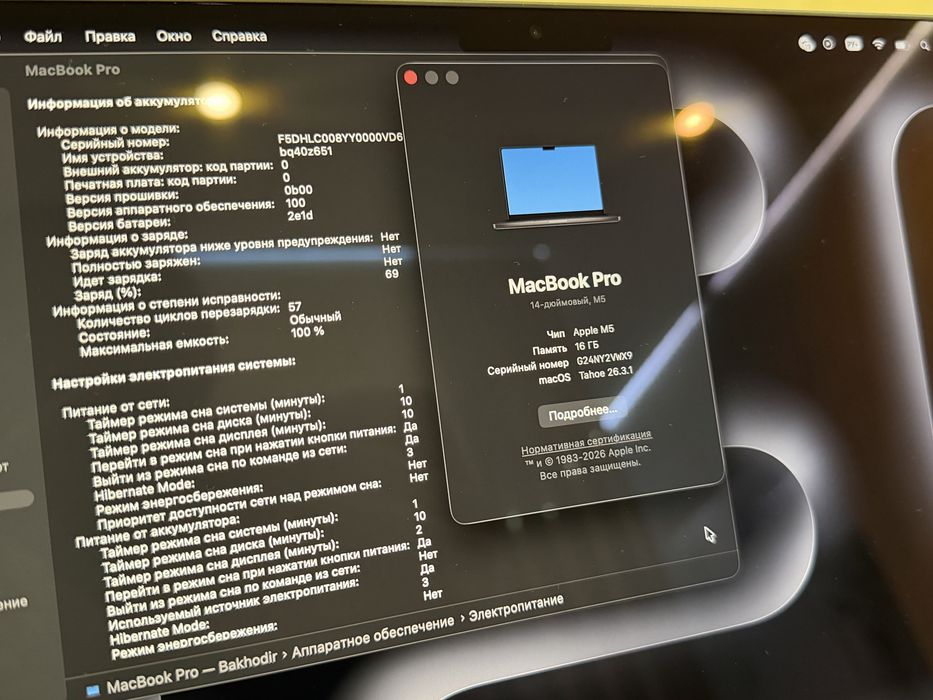The height and width of the screenshot is (700, 933).
Task: Click the Питание от аккумулятора label
Action: click(x=158, y=530)
